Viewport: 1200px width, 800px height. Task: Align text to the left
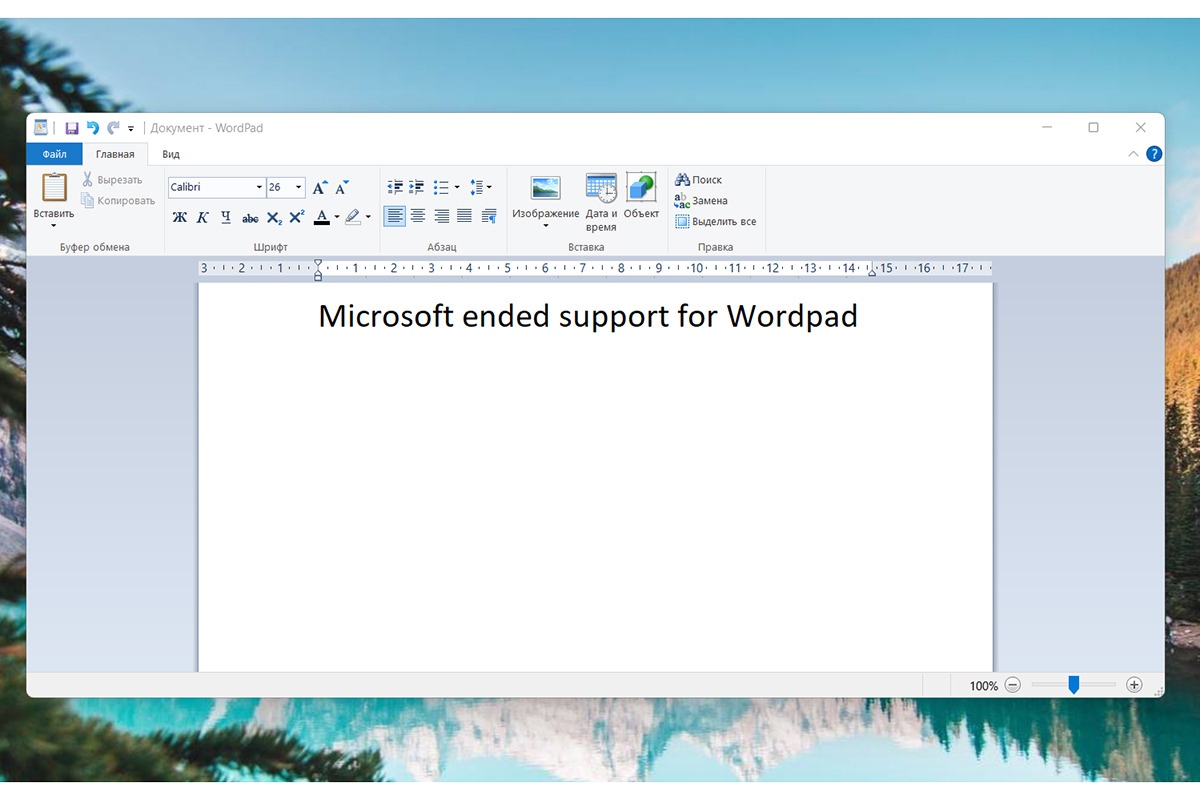coord(395,216)
